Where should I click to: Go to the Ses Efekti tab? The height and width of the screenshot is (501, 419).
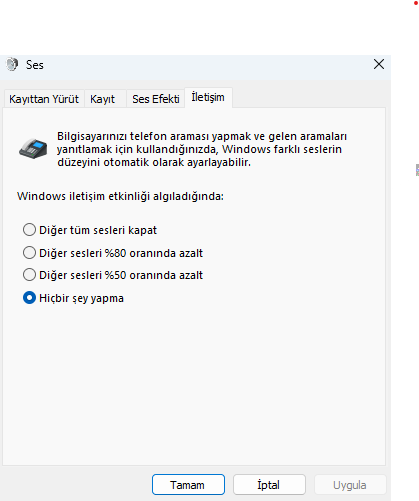click(156, 99)
